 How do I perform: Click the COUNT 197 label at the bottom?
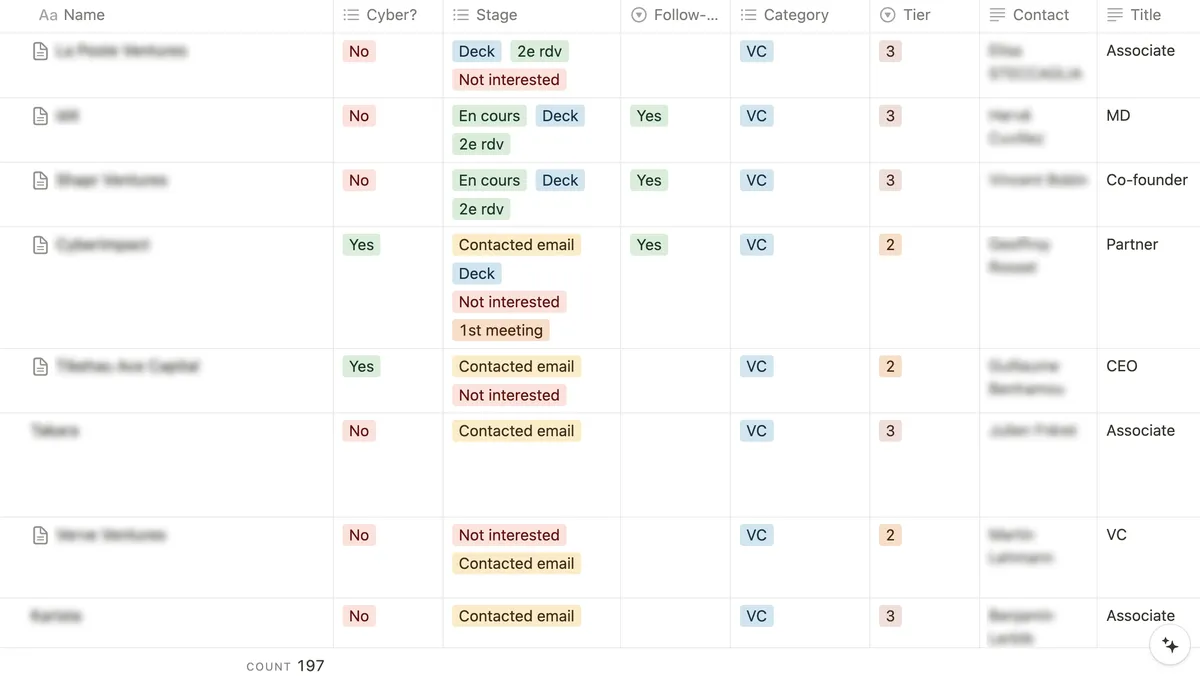[286, 665]
